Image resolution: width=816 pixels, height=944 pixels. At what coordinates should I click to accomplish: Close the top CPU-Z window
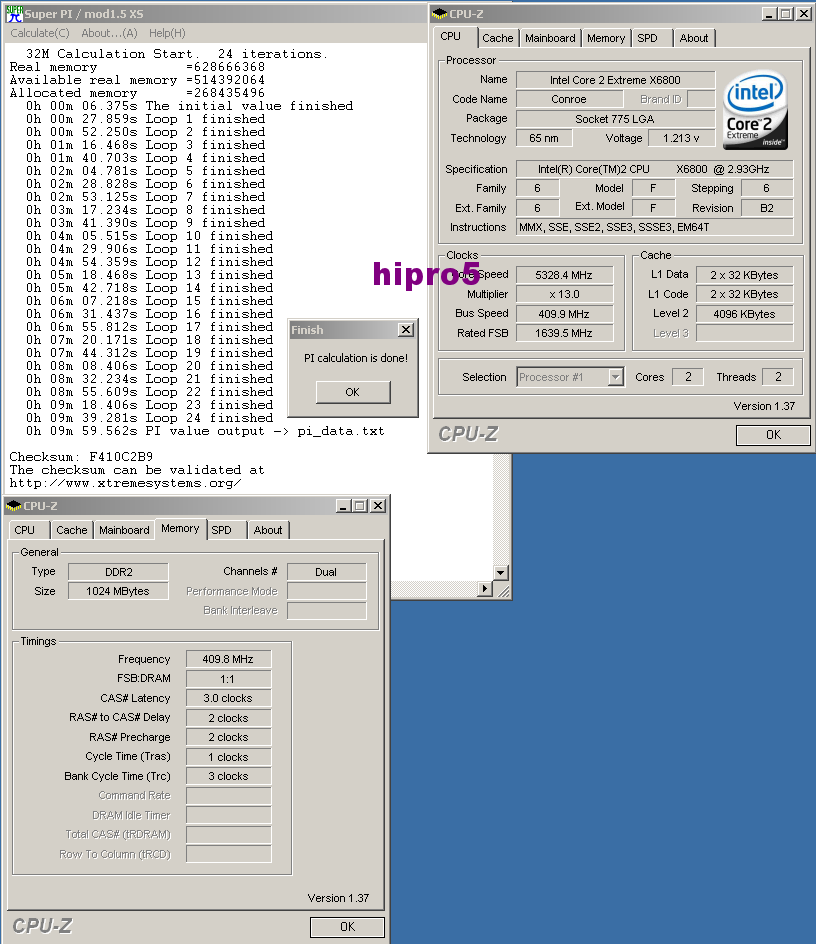[803, 13]
